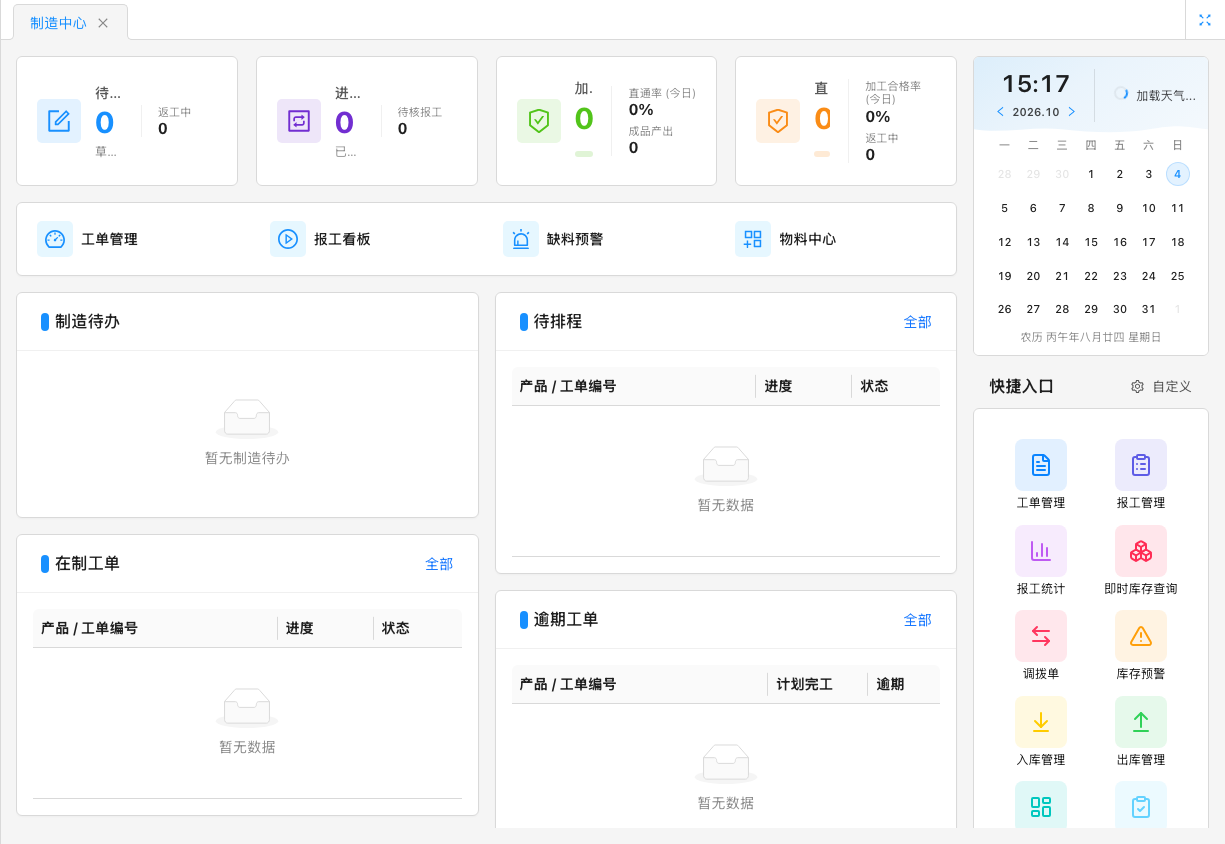View 全部 in the 待排程 panel

coord(917,322)
